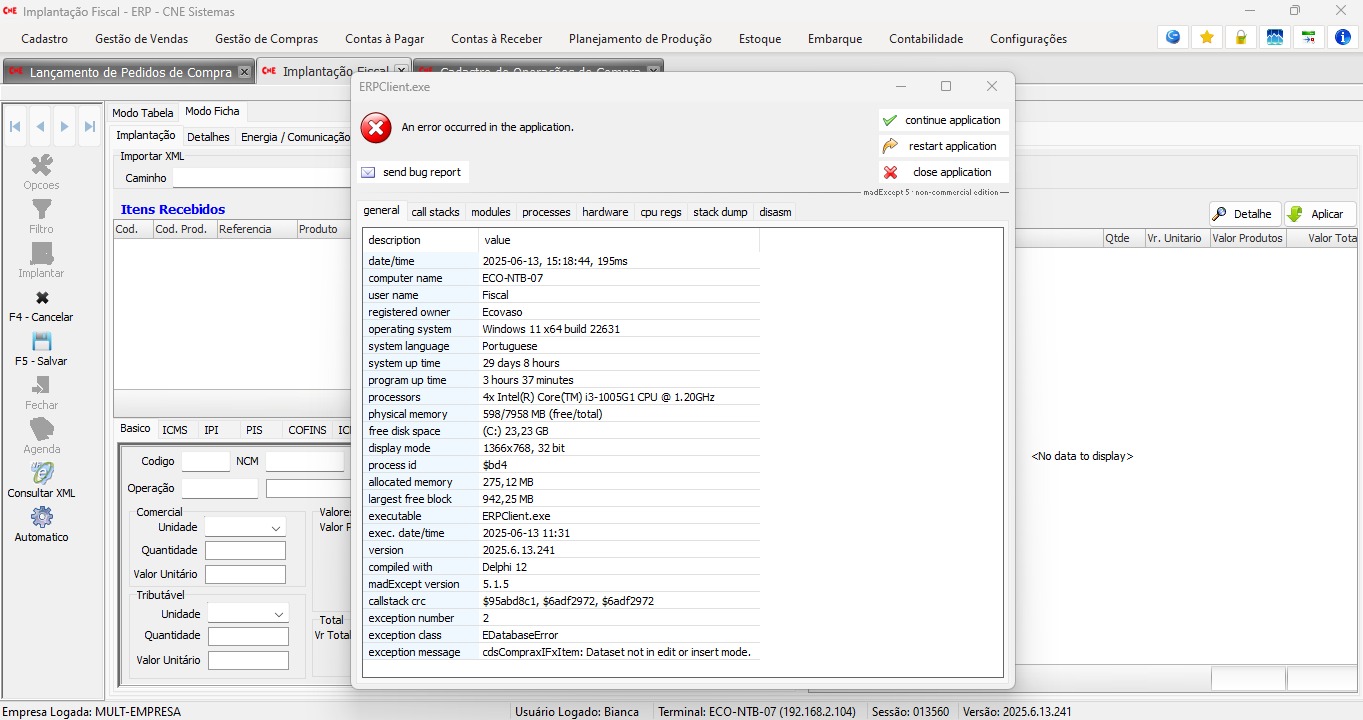1363x720 pixels.
Task: Click the F4 - Cancelar X icon
Action: (x=41, y=298)
